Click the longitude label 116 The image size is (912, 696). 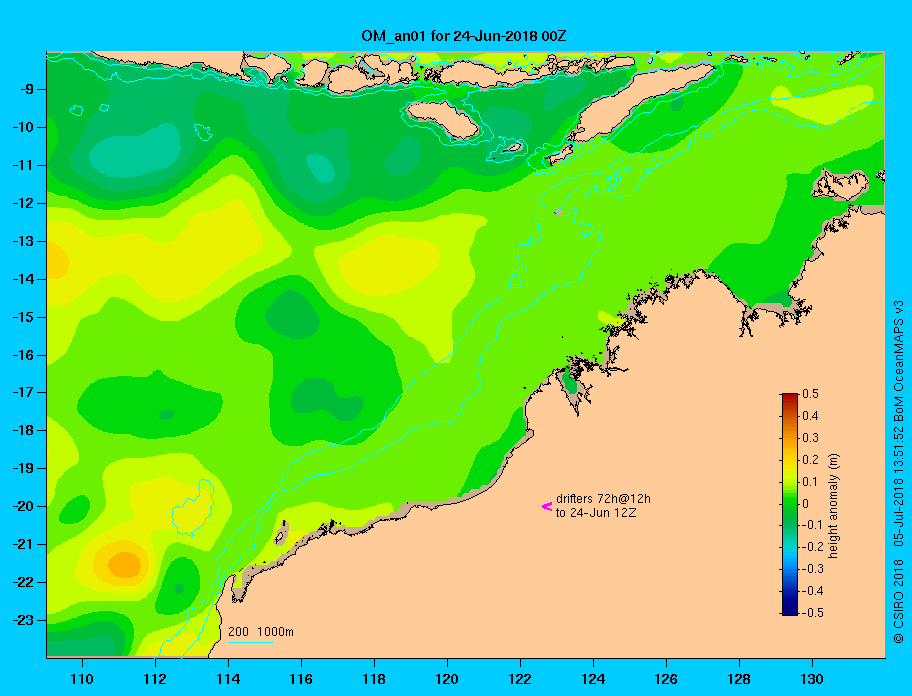tap(301, 679)
